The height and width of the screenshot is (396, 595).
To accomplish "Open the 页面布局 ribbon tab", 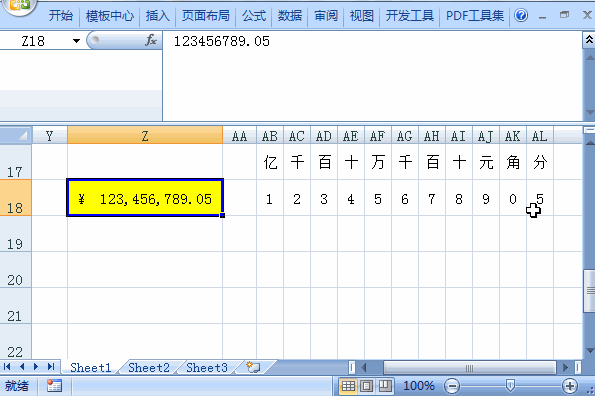I will point(206,16).
